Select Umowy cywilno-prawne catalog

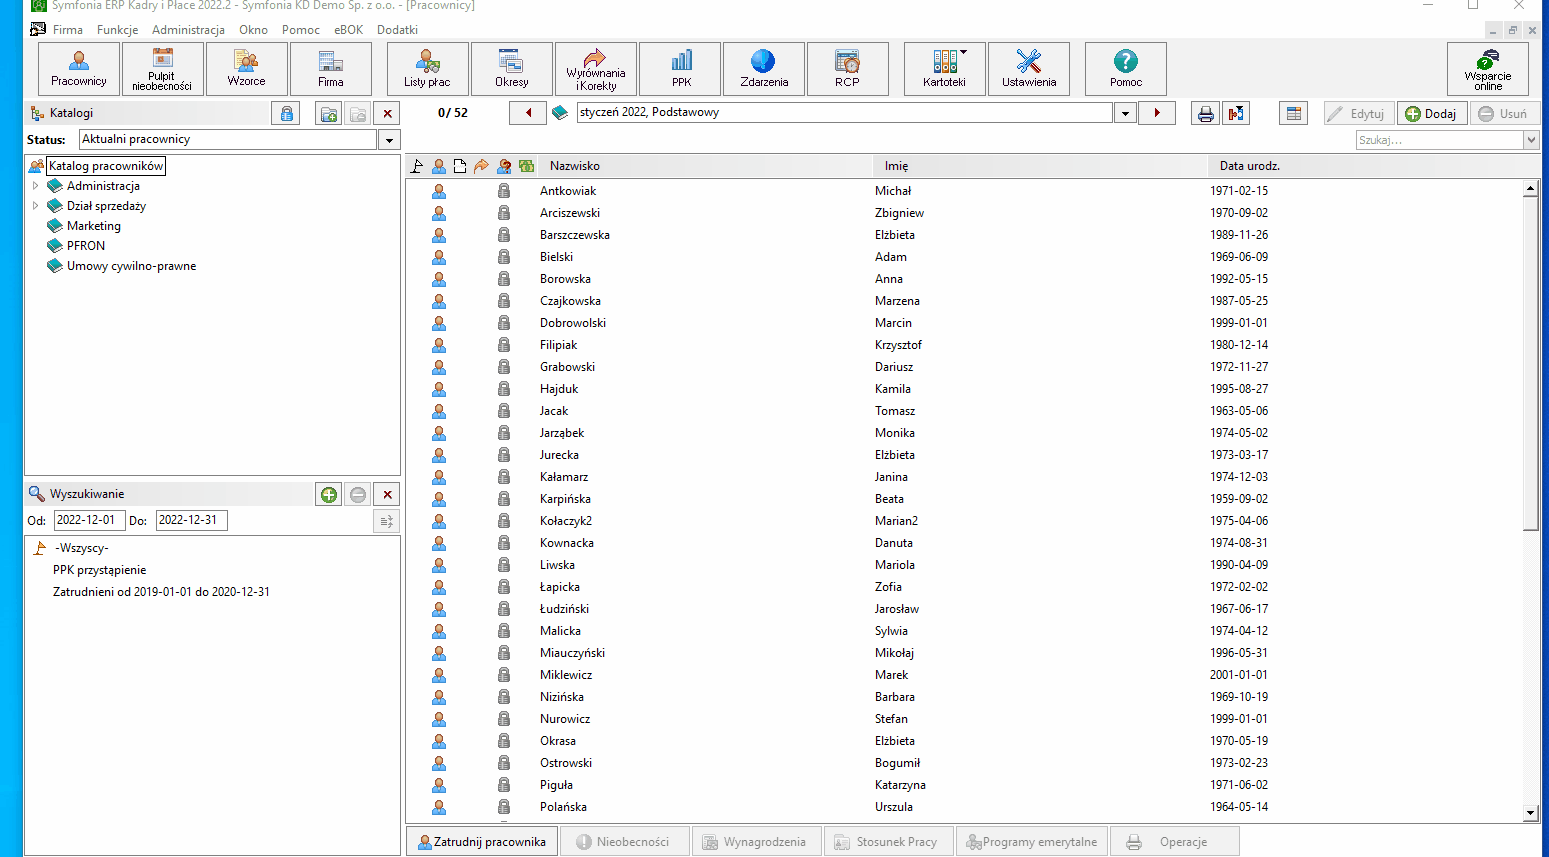click(x=131, y=266)
